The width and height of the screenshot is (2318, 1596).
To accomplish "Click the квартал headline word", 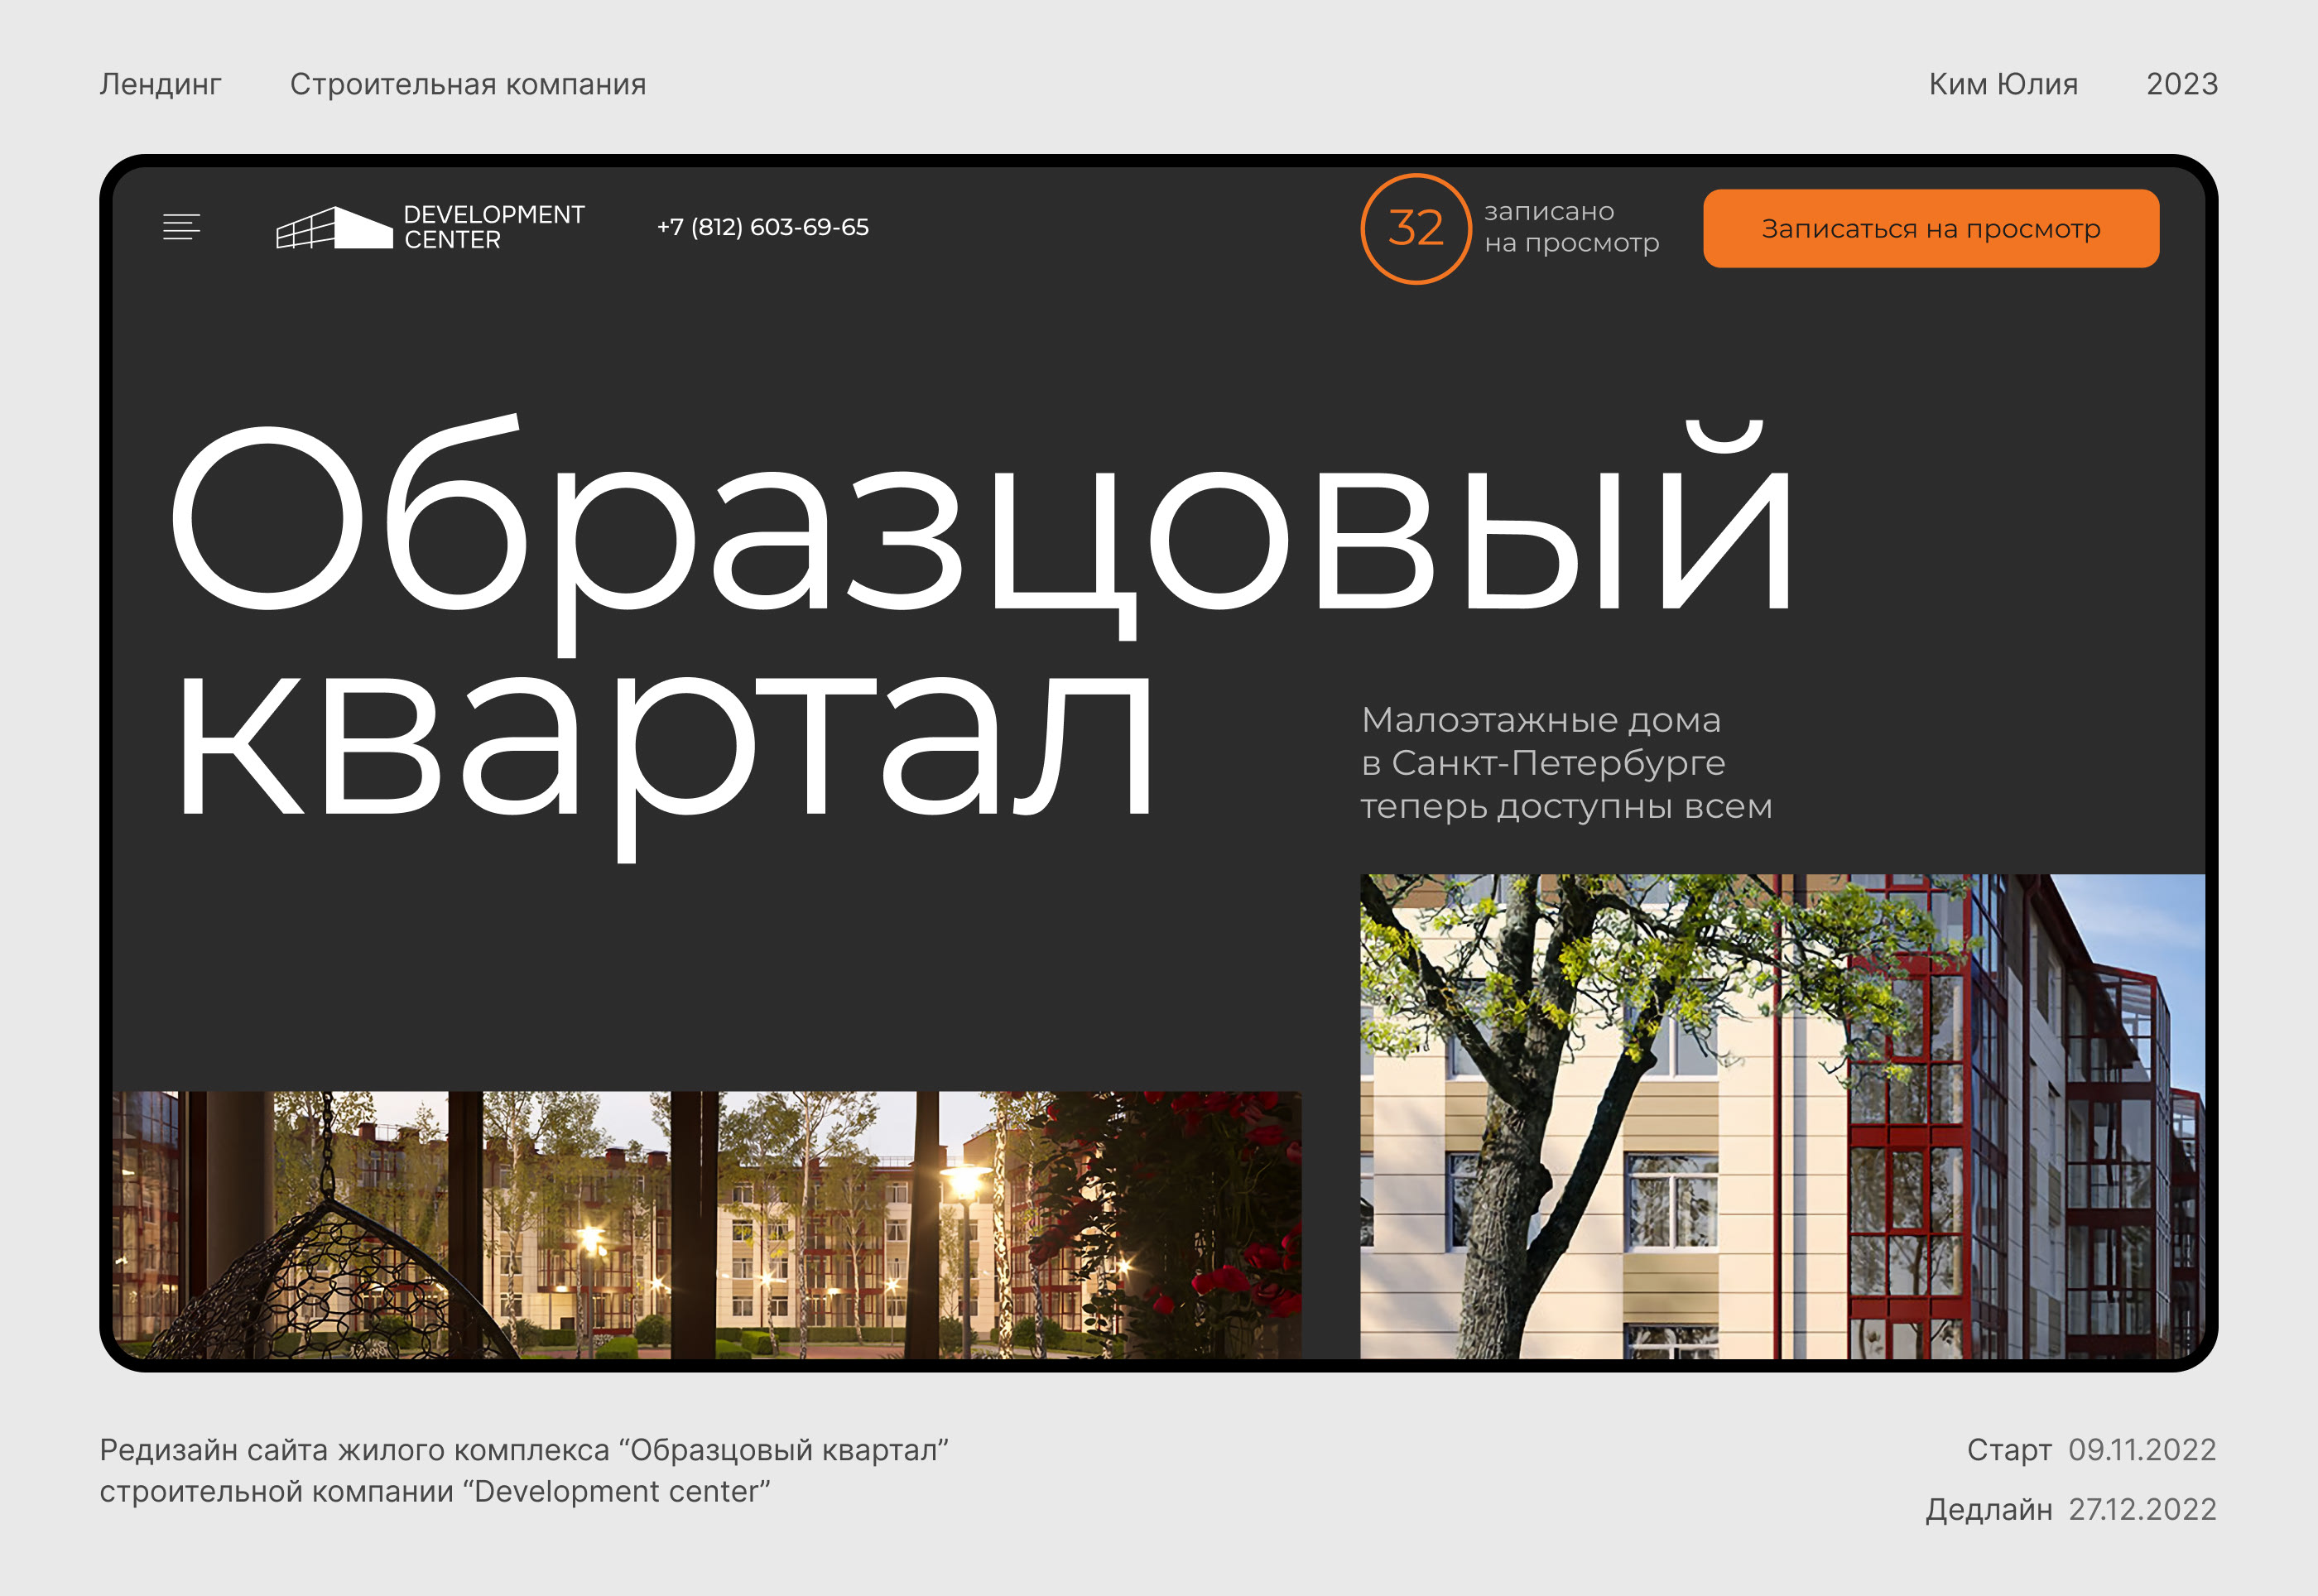I will coord(665,750).
